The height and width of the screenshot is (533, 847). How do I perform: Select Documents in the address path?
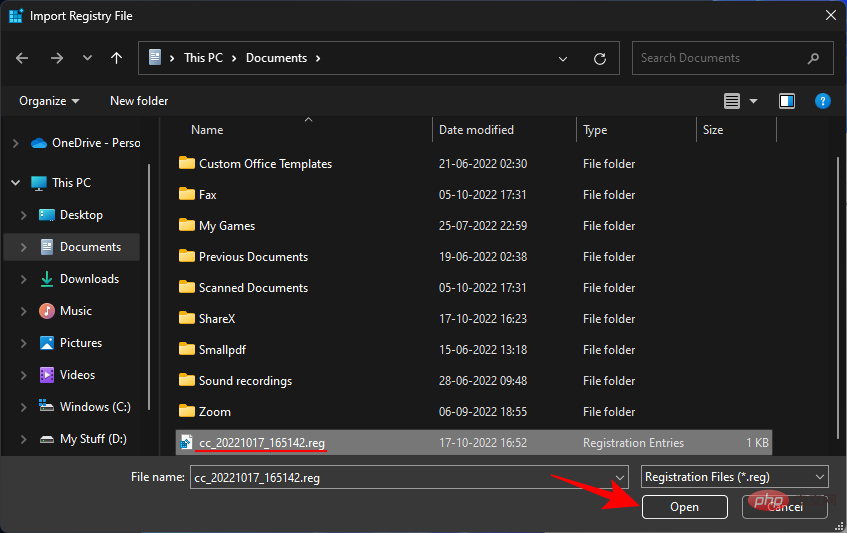coord(276,58)
